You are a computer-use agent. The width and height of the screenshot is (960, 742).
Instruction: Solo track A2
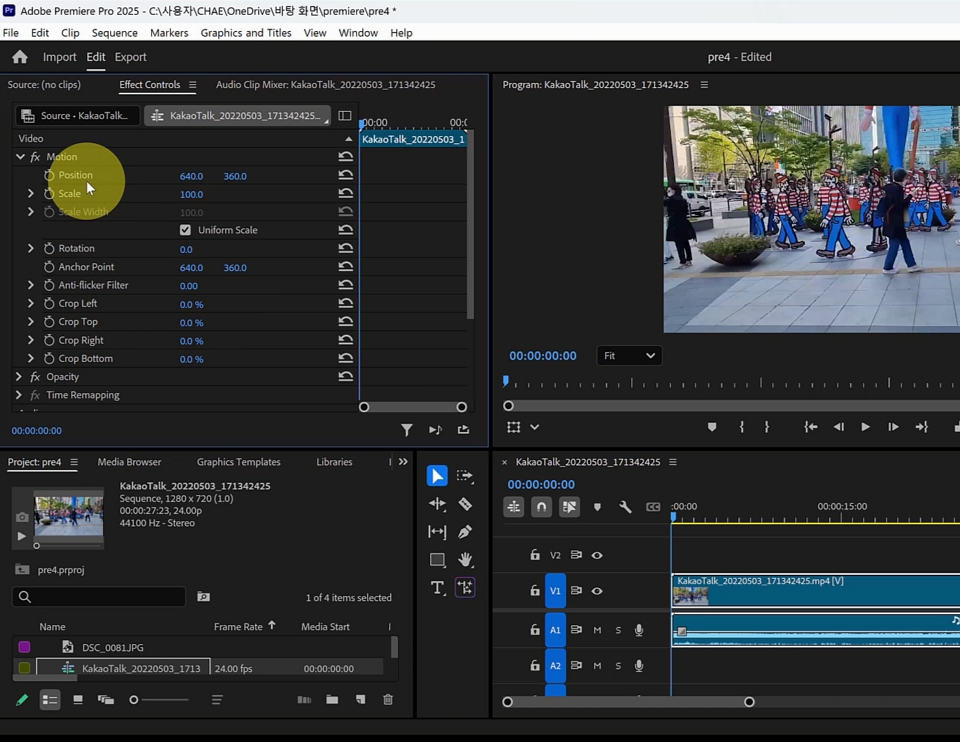[x=618, y=665]
